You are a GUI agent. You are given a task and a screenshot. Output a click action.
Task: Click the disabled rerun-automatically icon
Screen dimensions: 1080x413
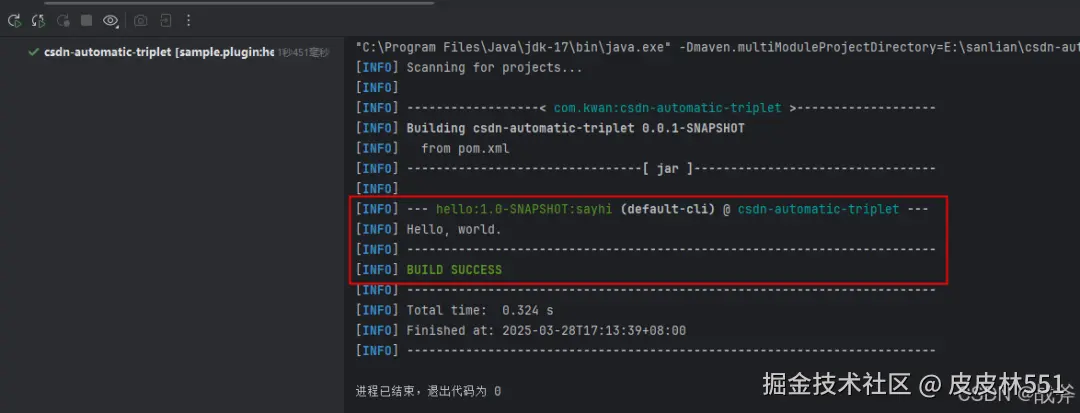tap(63, 20)
